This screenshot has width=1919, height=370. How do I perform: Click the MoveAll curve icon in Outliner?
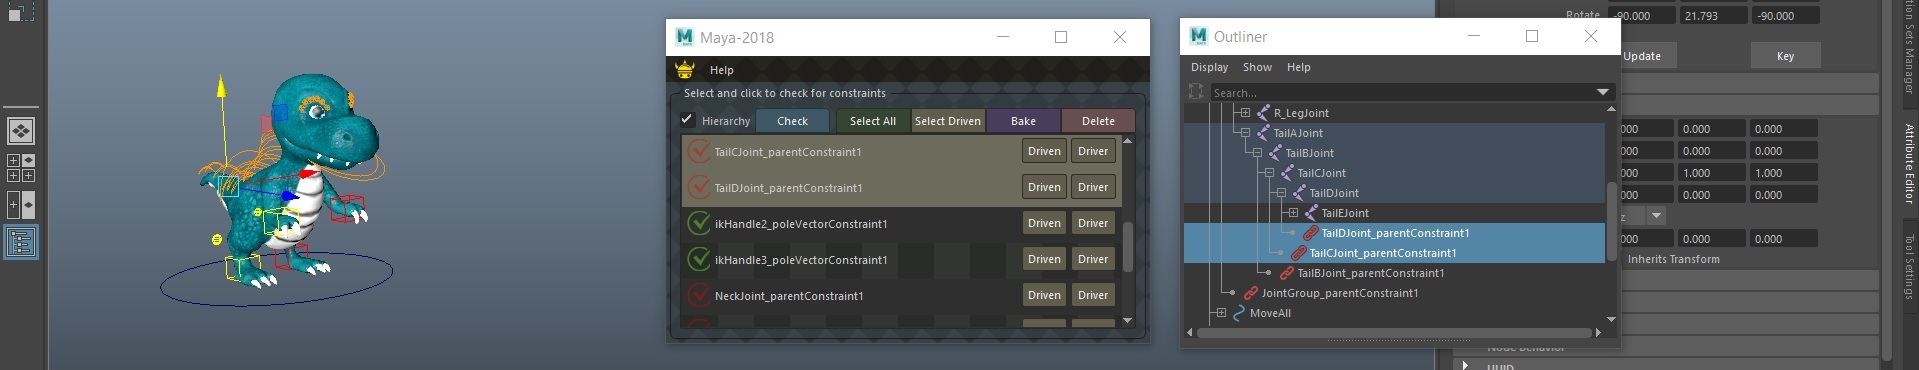tap(1239, 313)
